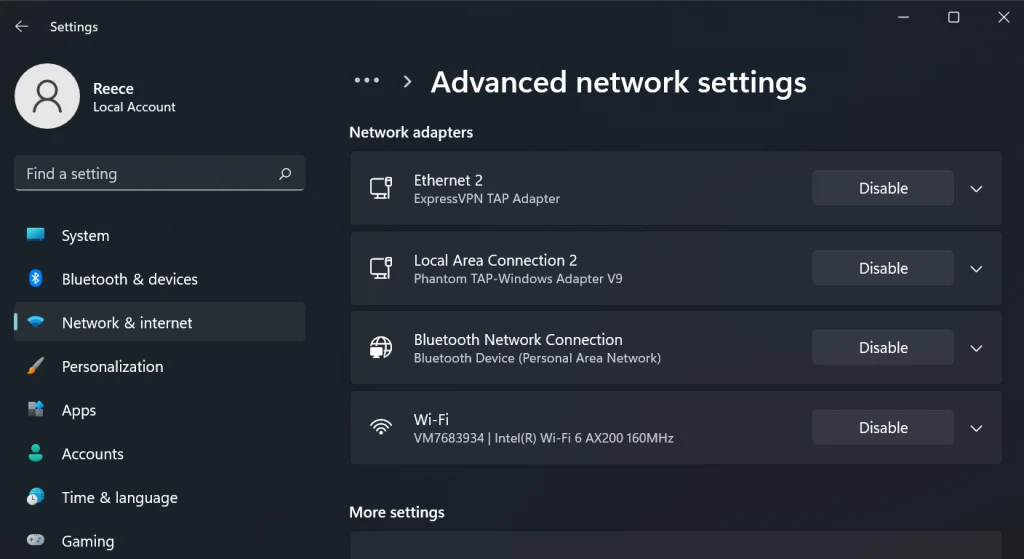
Task: Disable the Bluetooth Network Connection
Action: 883,348
